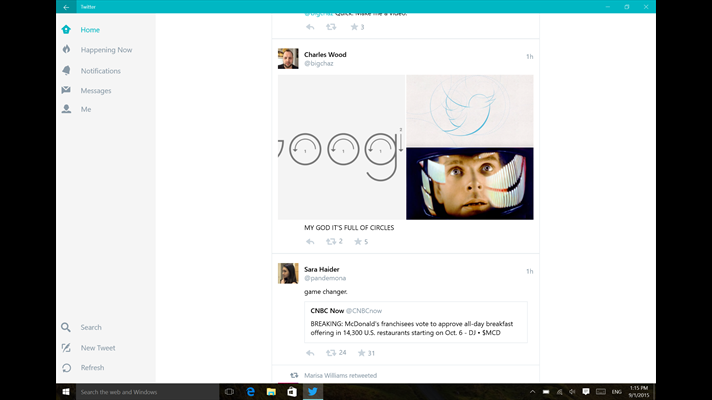
Task: Click the New Tweet label
Action: tap(98, 348)
